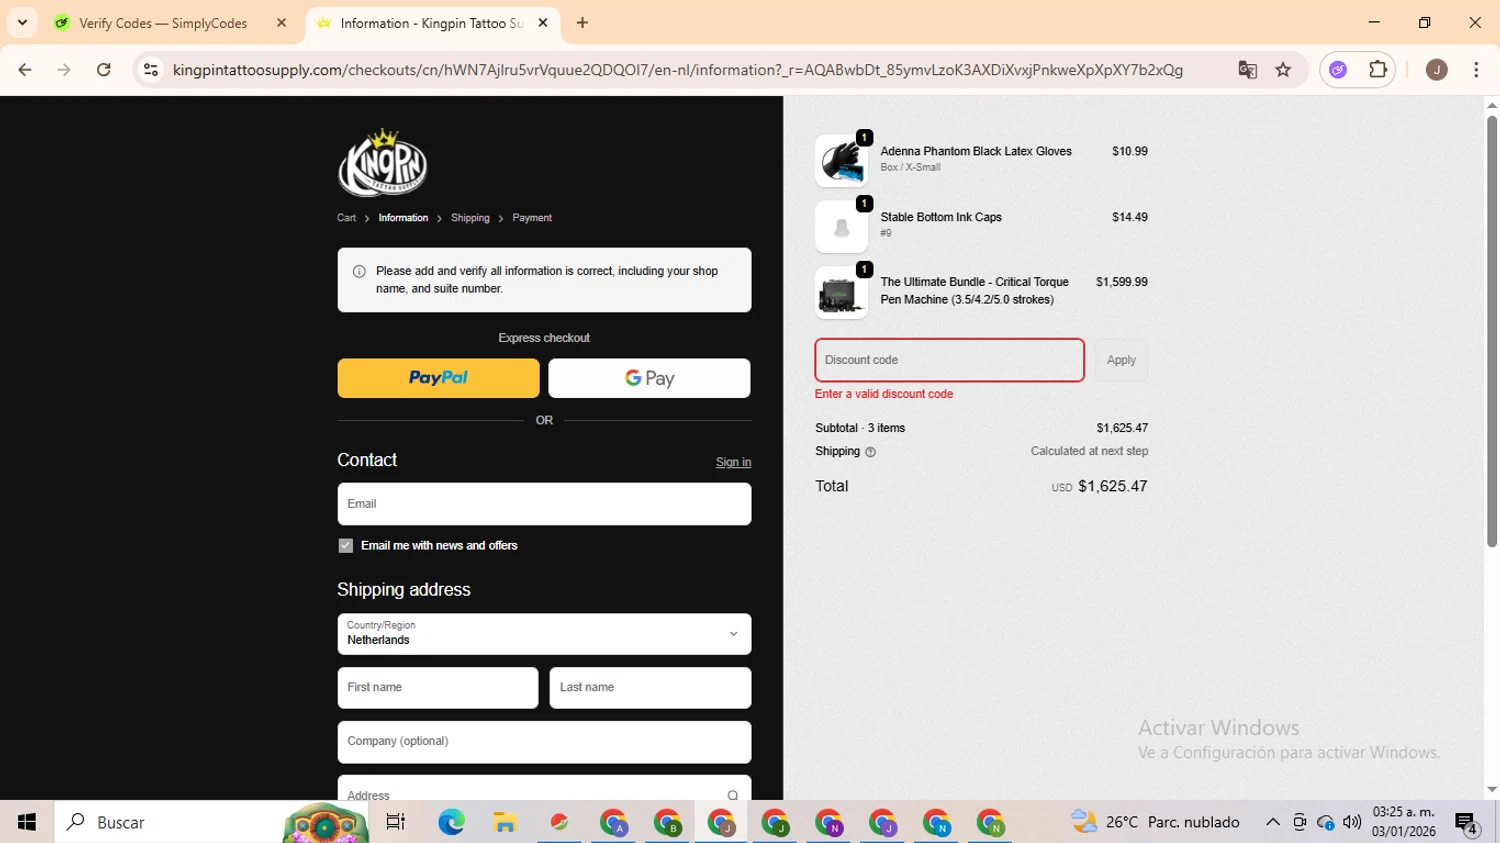Viewport: 1500px width, 843px height.
Task: Open File Explorer from the taskbar
Action: click(505, 822)
